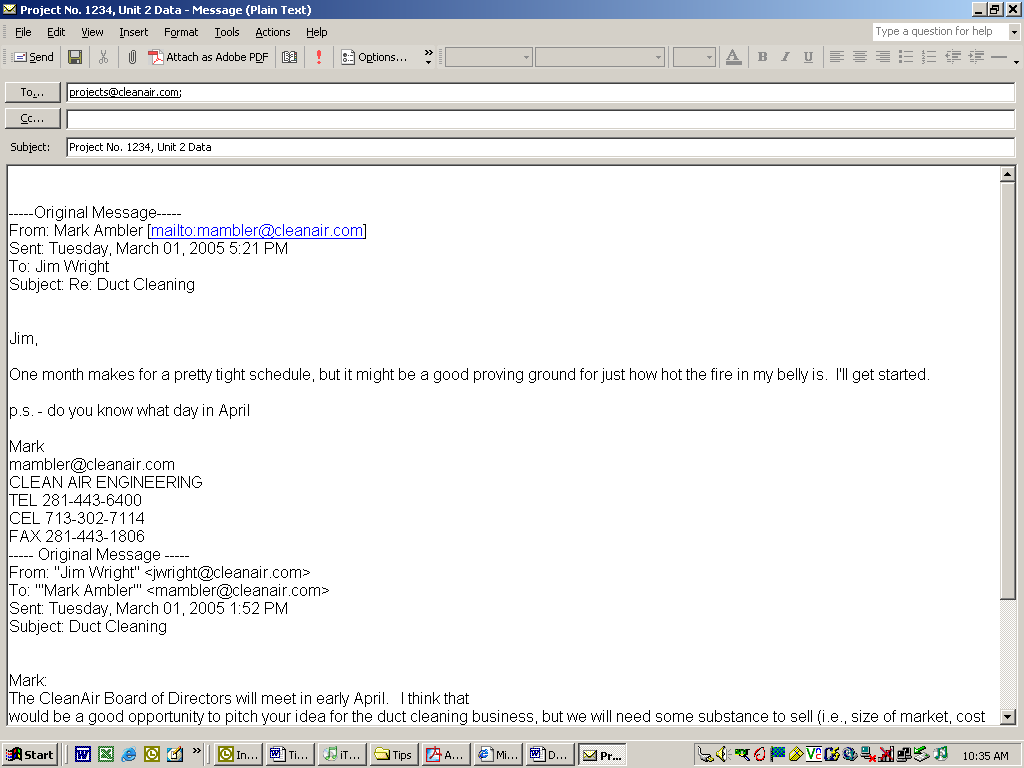Click the Cc... button
Image resolution: width=1024 pixels, height=768 pixels.
pyautogui.click(x=33, y=118)
